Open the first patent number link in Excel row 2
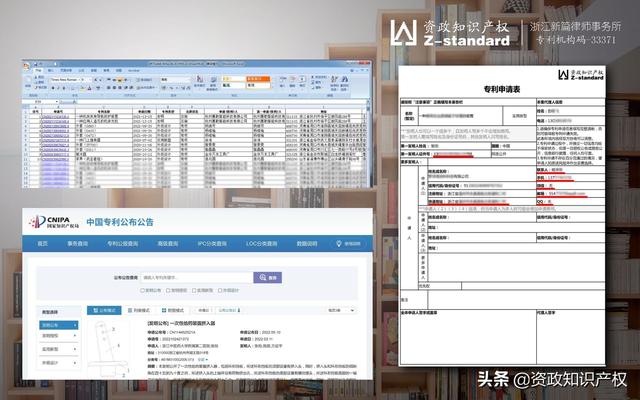This screenshot has width=640, height=400. pyautogui.click(x=56, y=116)
